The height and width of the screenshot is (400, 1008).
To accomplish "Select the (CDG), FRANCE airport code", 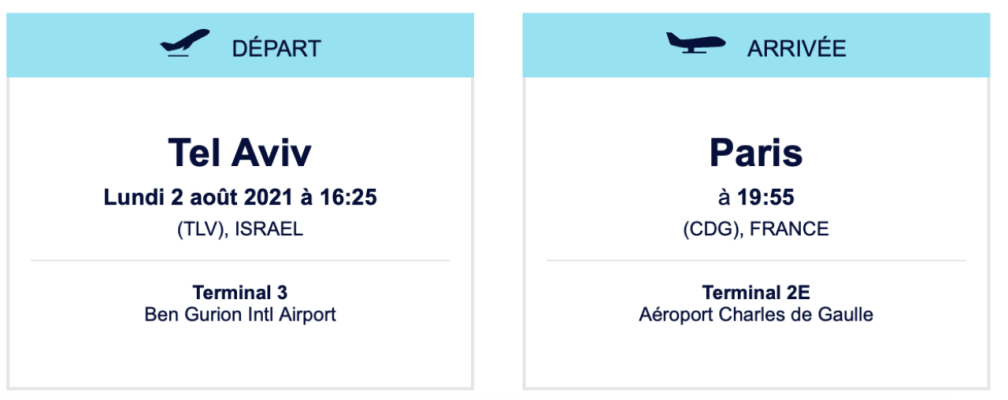I will [x=756, y=229].
